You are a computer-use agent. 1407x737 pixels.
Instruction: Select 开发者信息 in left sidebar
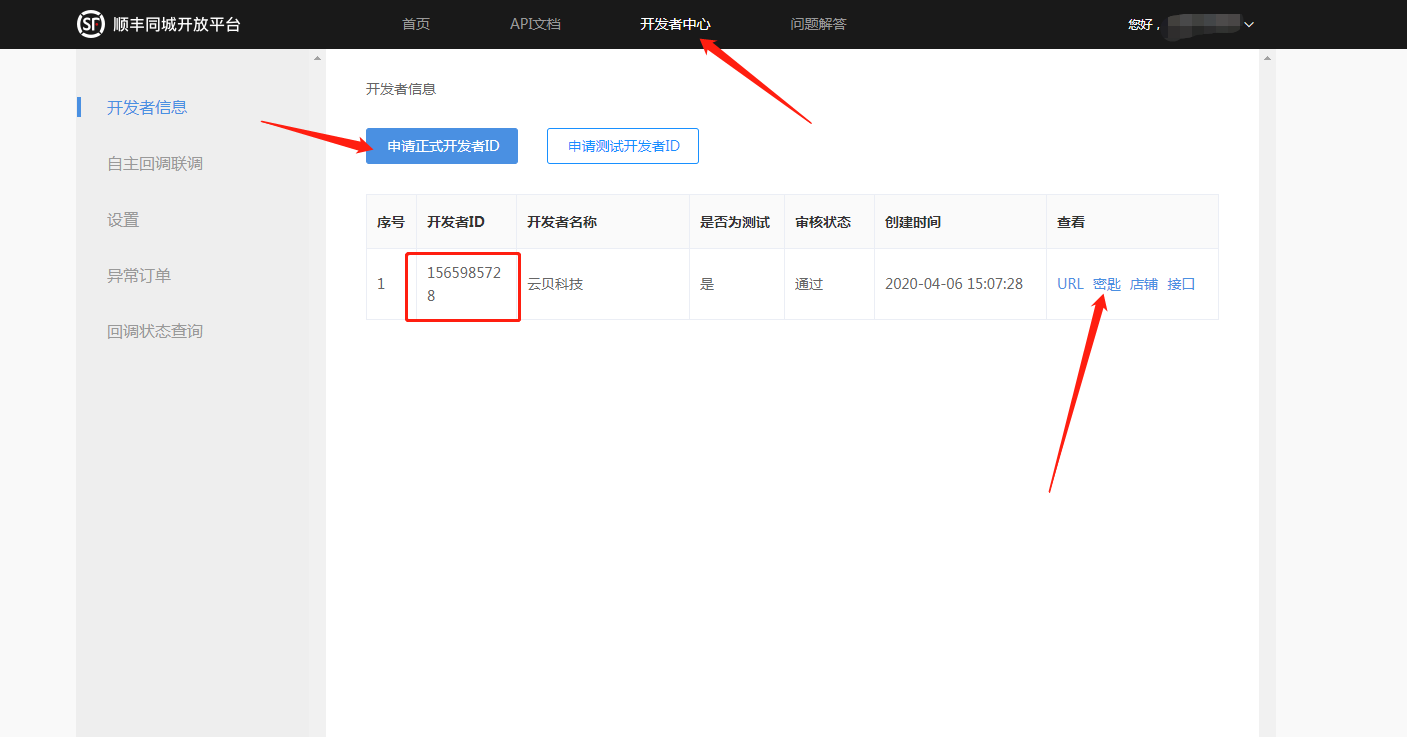(x=147, y=107)
